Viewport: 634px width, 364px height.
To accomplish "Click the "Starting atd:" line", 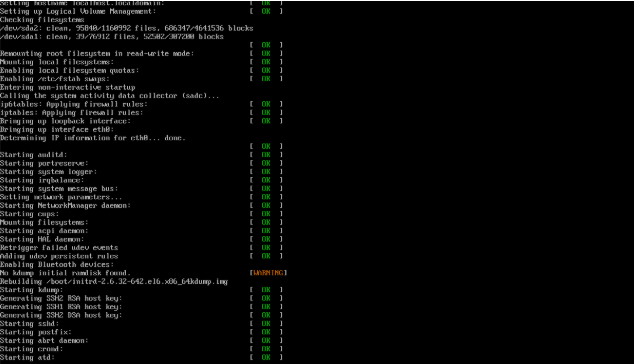I will 27,358.
